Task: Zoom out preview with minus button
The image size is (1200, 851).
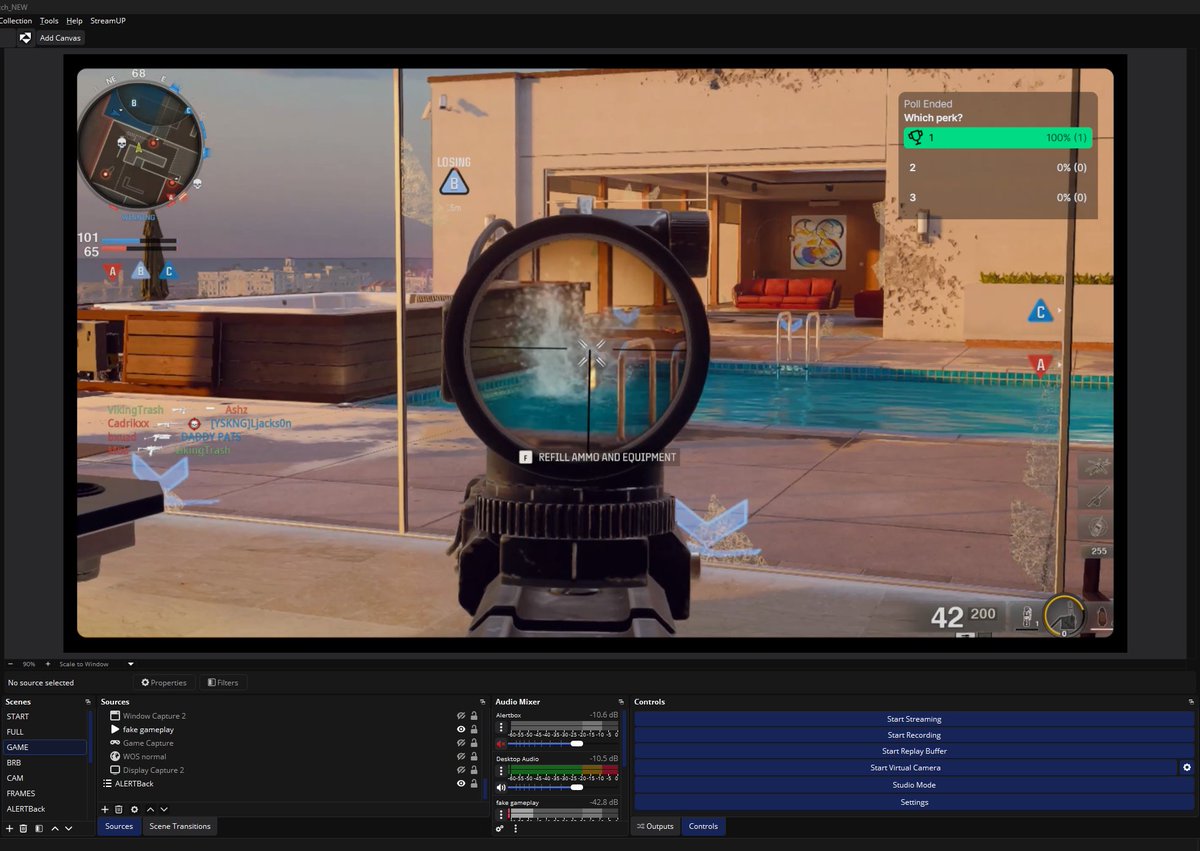Action: click(10, 664)
